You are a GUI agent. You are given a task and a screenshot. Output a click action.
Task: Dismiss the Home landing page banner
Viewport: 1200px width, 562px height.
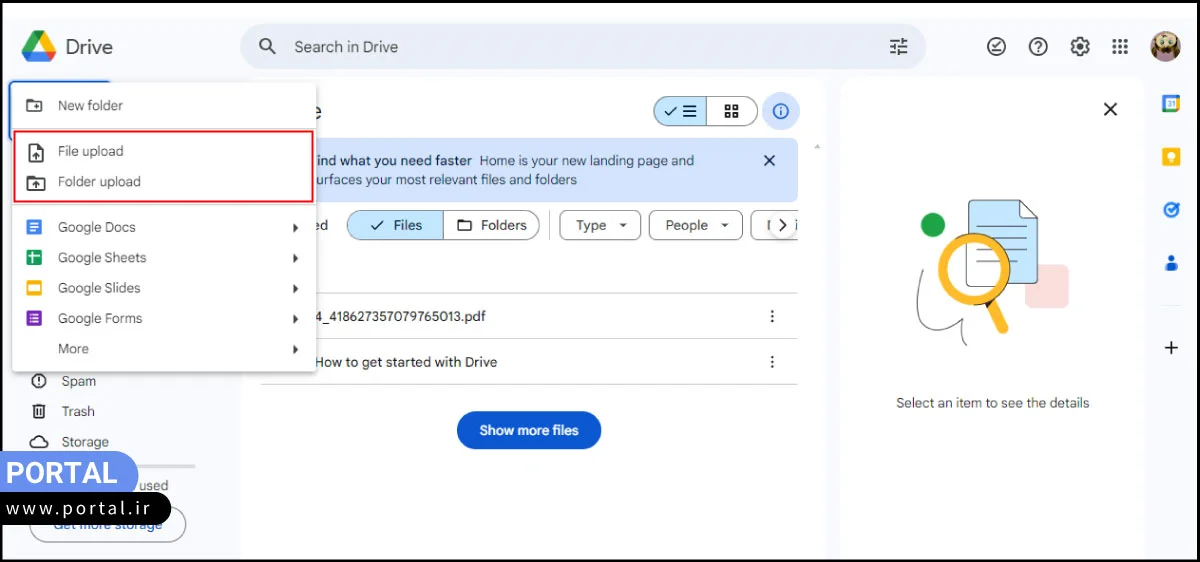(x=769, y=161)
